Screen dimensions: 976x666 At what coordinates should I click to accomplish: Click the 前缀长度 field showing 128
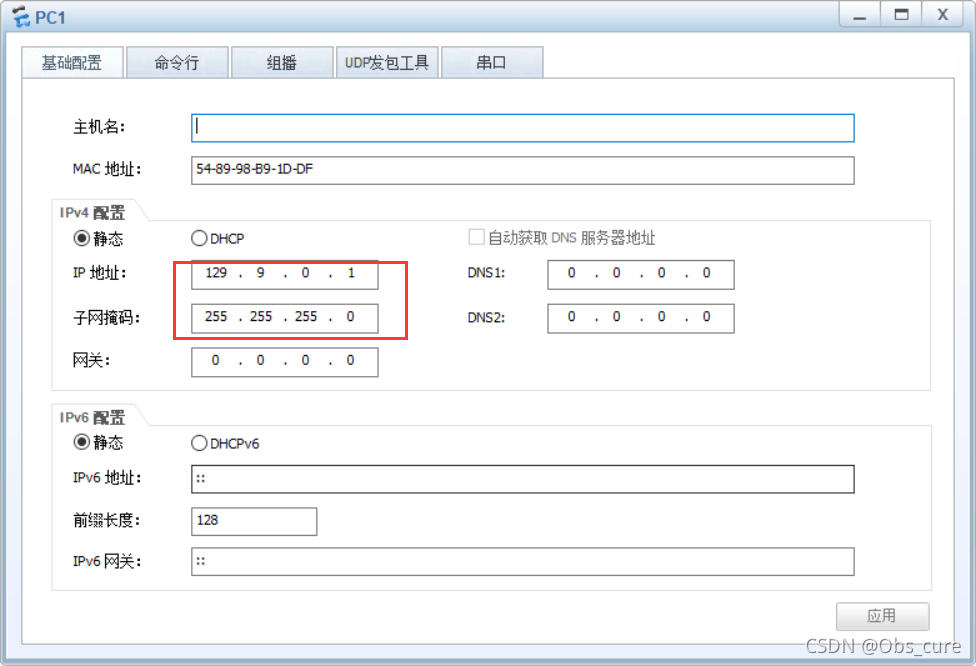(253, 521)
